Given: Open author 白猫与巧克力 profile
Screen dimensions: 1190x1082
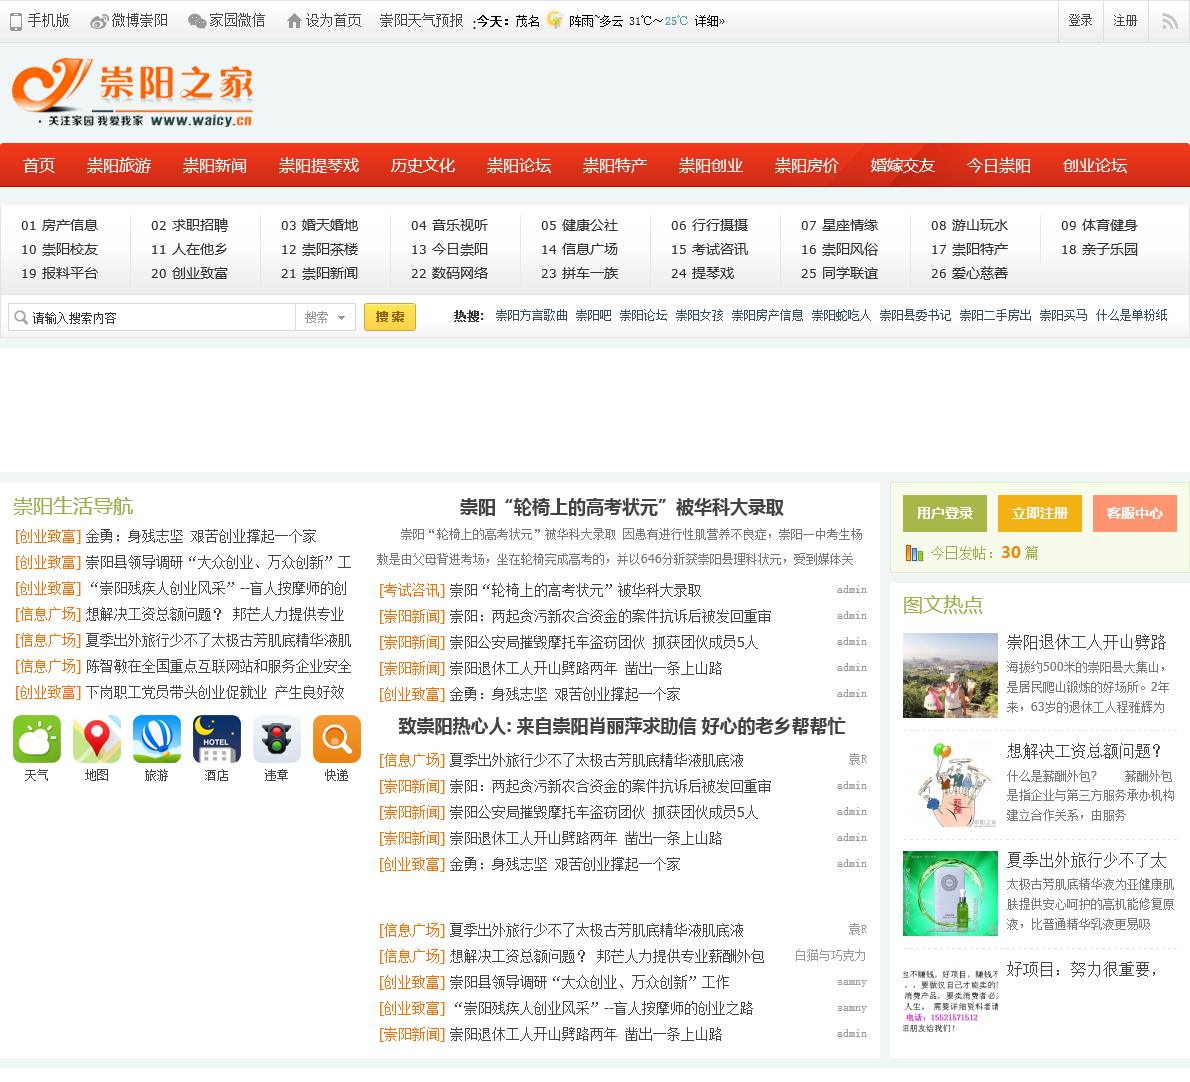Looking at the screenshot, I should (830, 956).
